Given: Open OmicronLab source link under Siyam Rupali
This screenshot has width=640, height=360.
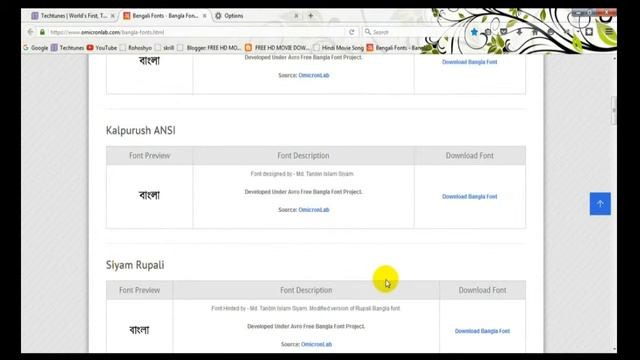Looking at the screenshot, I should pyautogui.click(x=316, y=344).
